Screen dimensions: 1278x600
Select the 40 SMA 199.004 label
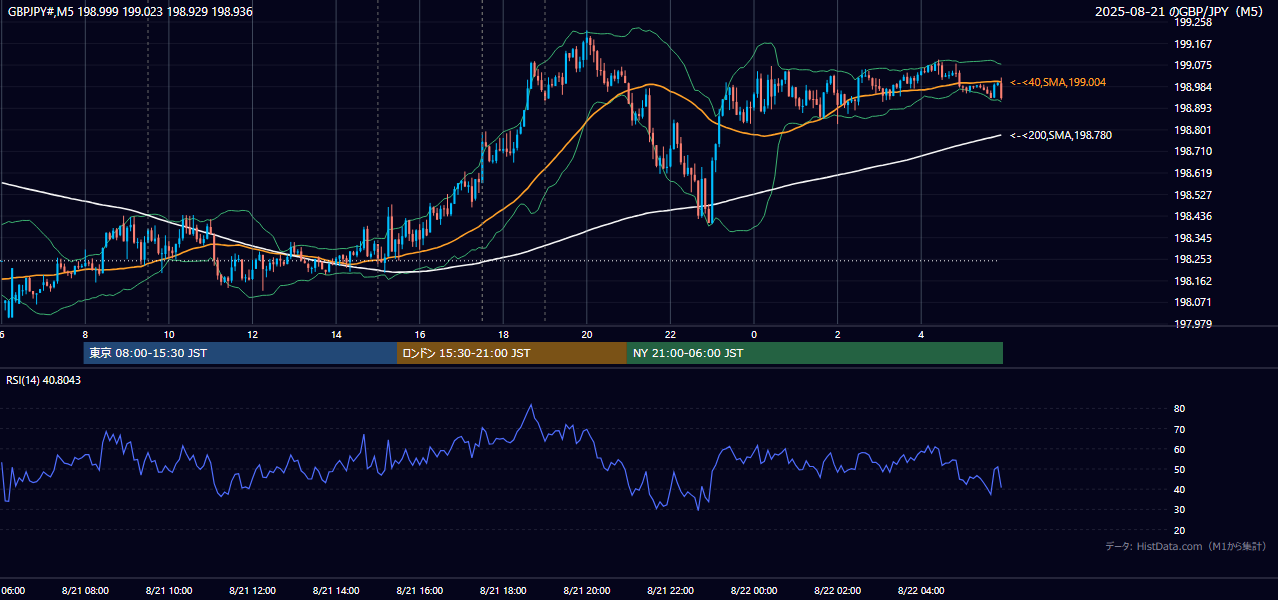click(1058, 82)
